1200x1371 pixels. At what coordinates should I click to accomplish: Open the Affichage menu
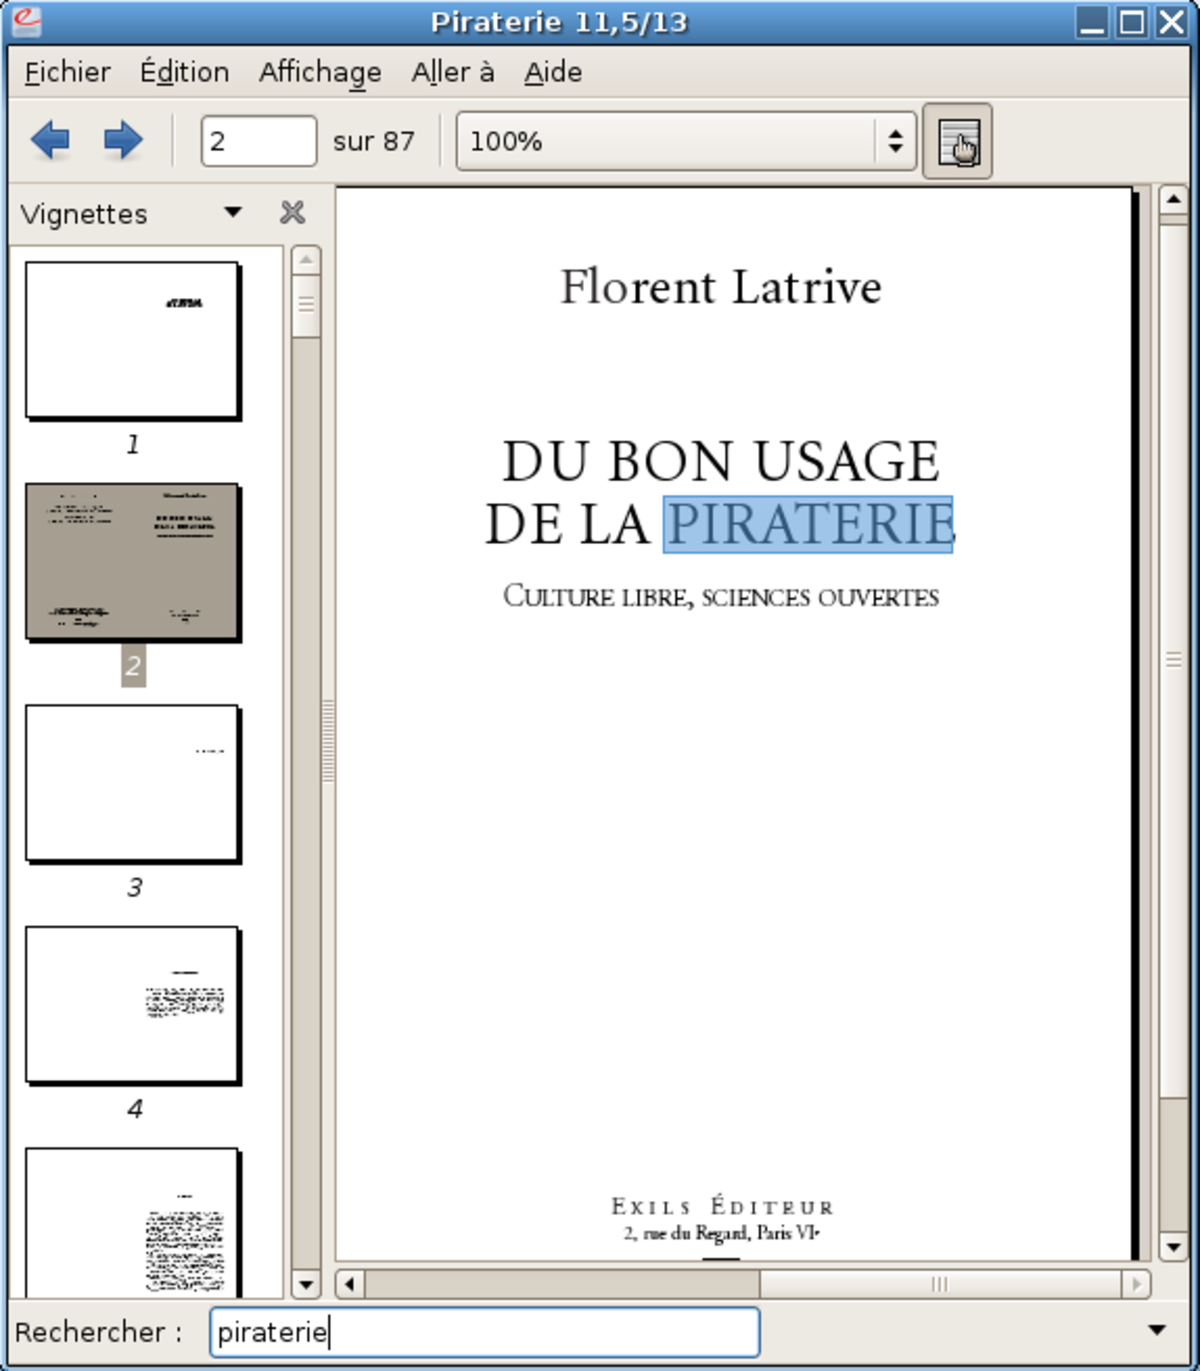point(320,72)
